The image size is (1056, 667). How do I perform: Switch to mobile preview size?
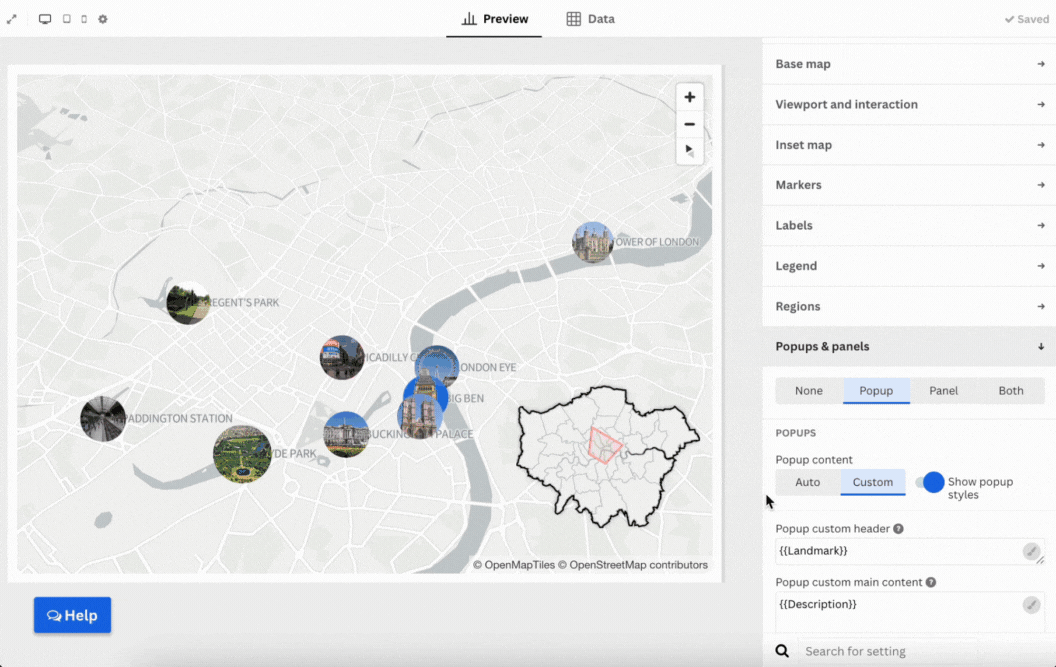84,19
